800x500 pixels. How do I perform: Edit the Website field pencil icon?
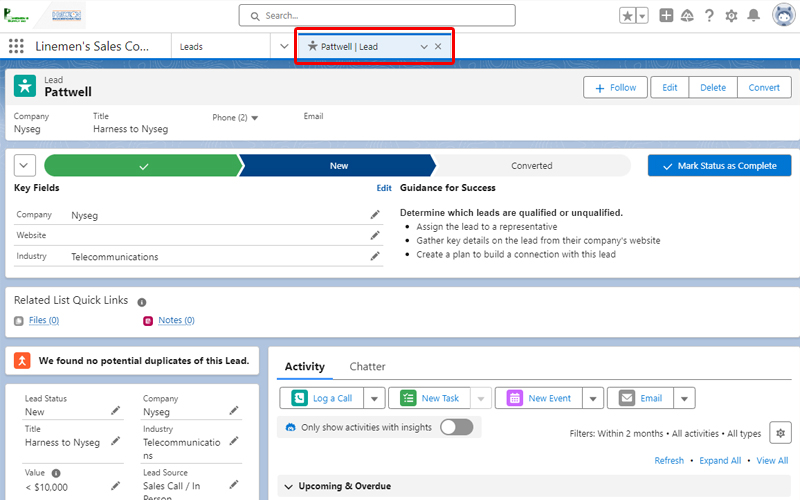coord(375,235)
